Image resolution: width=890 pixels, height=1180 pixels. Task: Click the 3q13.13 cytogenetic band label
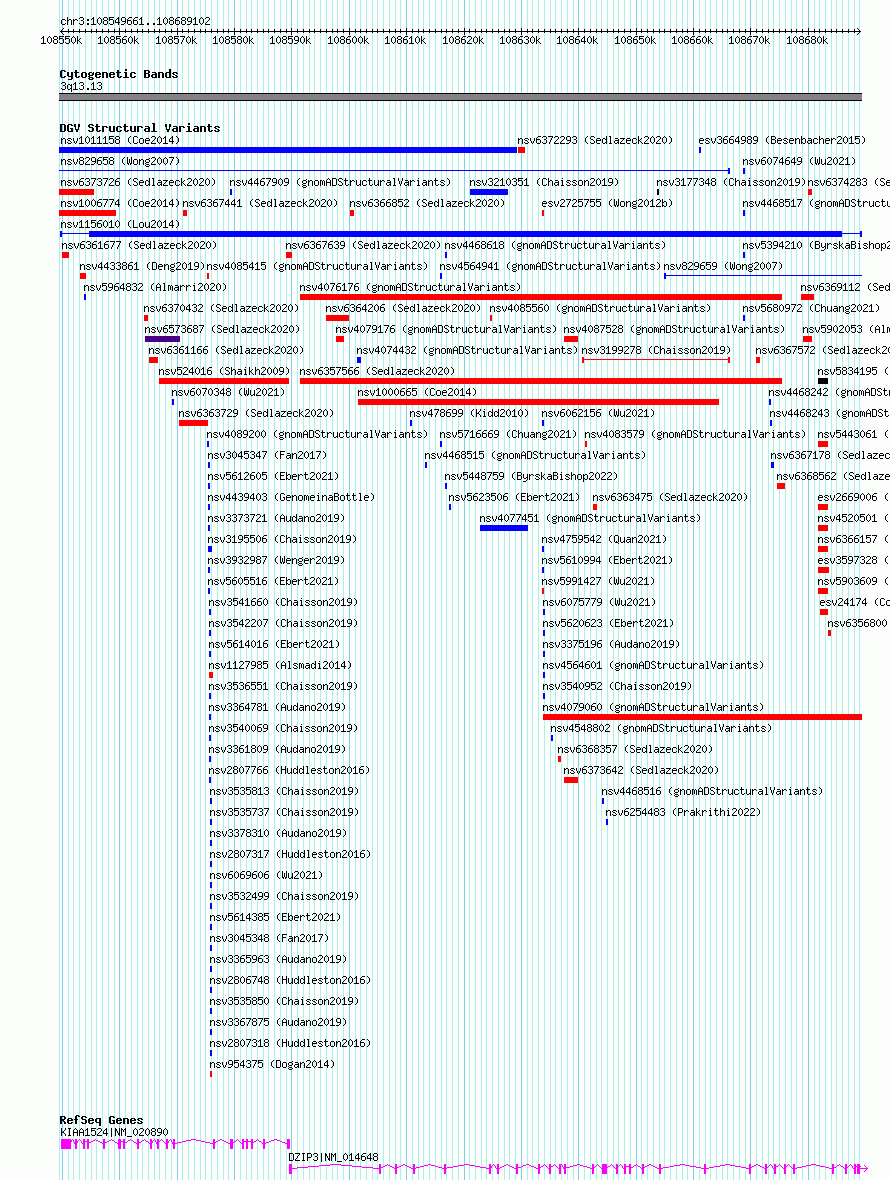(x=81, y=87)
